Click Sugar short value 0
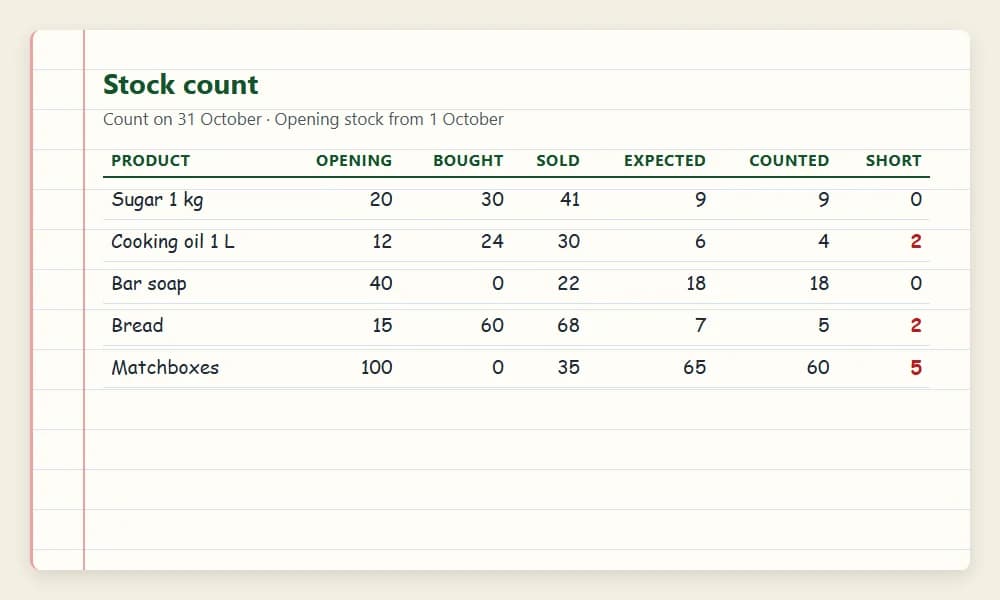 point(916,200)
